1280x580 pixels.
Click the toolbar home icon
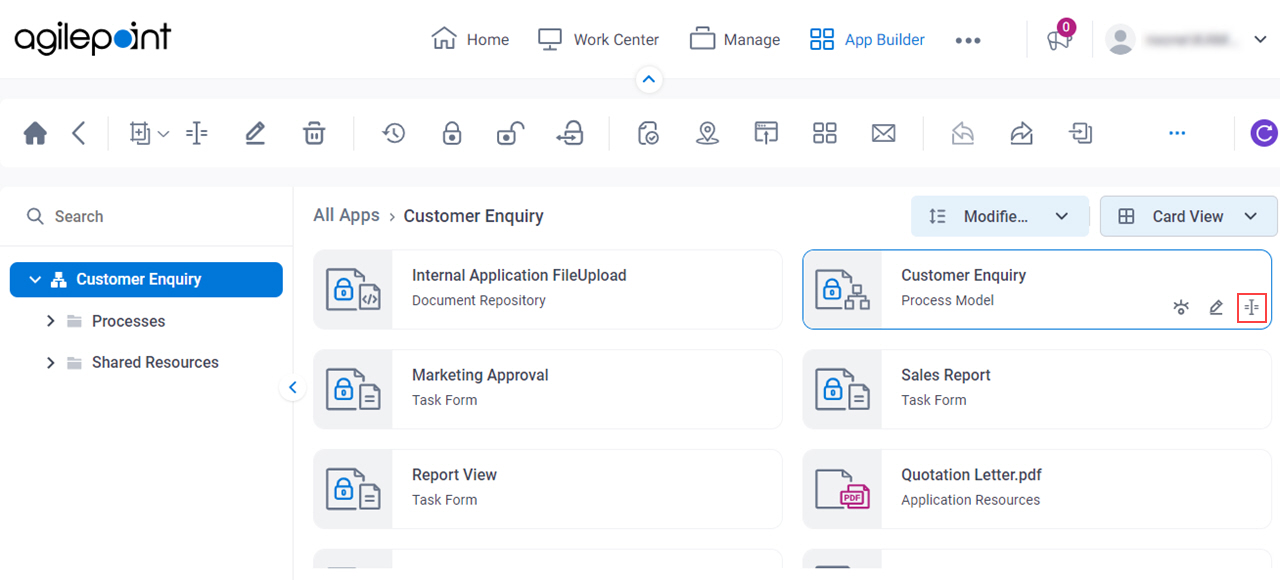coord(35,133)
